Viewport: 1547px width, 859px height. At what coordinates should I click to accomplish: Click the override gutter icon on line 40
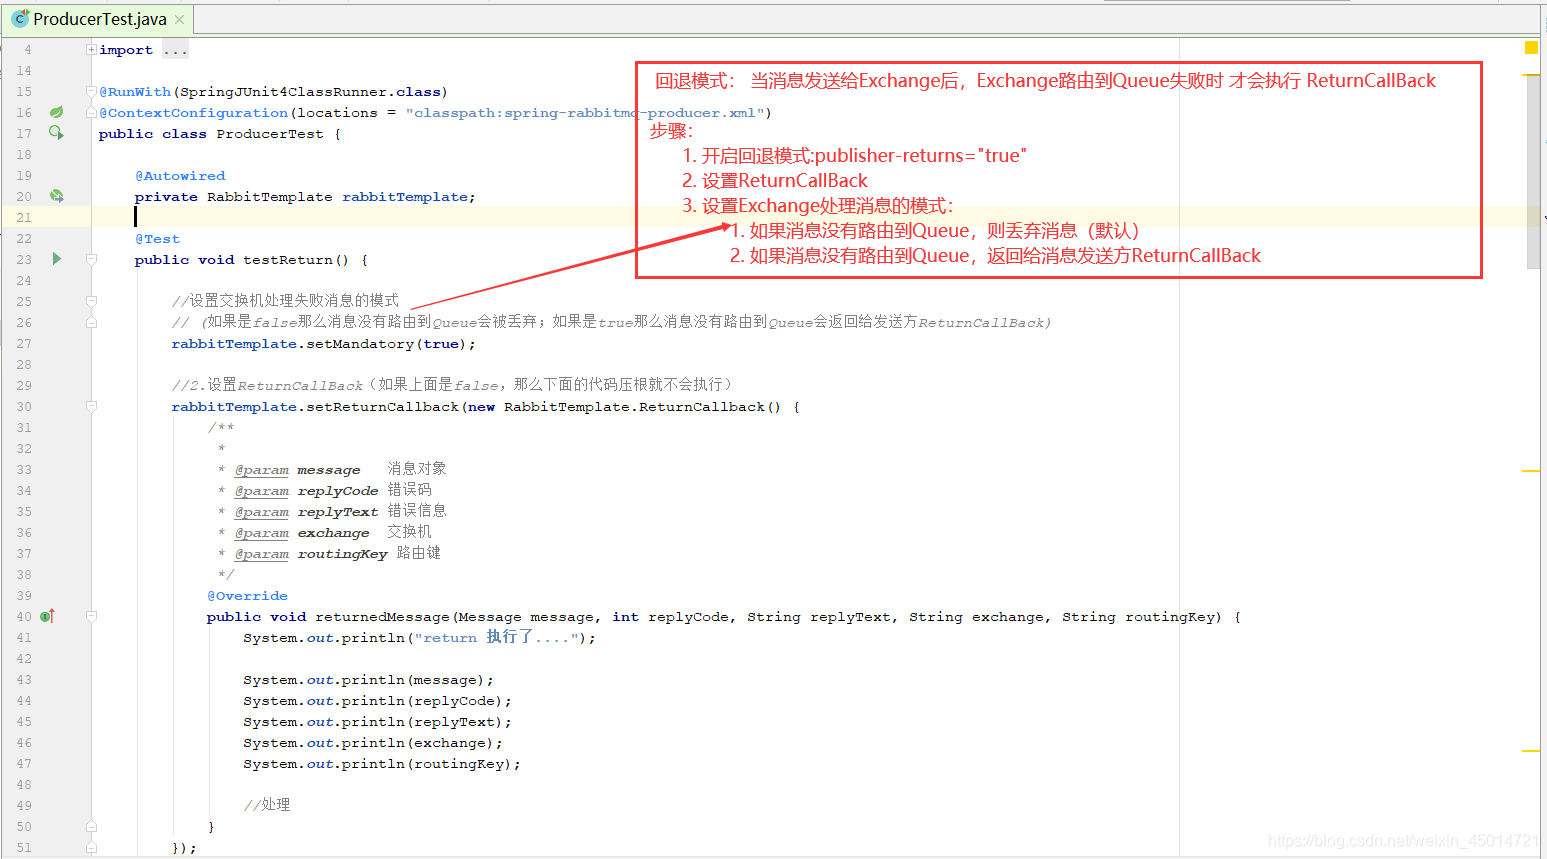(x=47, y=616)
